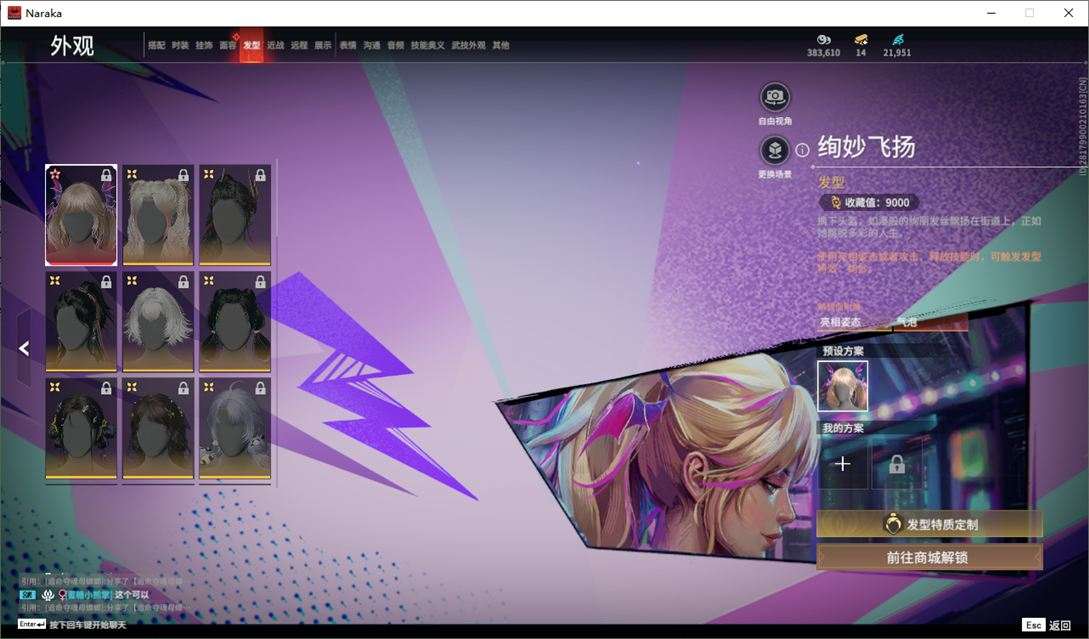Switch to the 武技外观 tab
This screenshot has width=1089, height=639.
(468, 45)
